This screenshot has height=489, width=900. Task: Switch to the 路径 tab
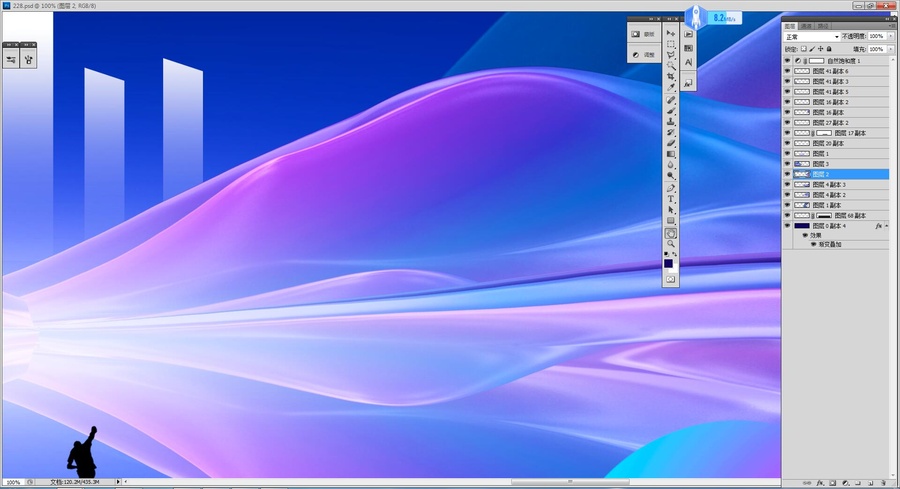point(823,26)
